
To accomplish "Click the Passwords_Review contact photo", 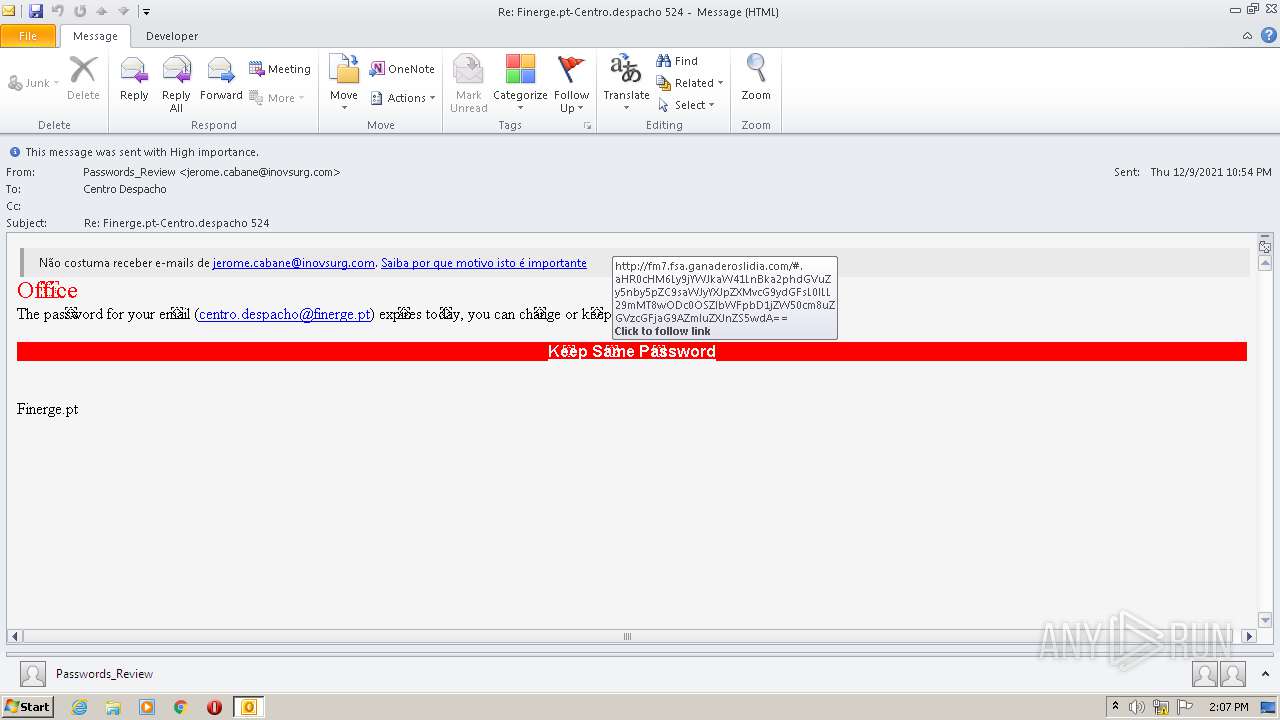I will coord(33,674).
